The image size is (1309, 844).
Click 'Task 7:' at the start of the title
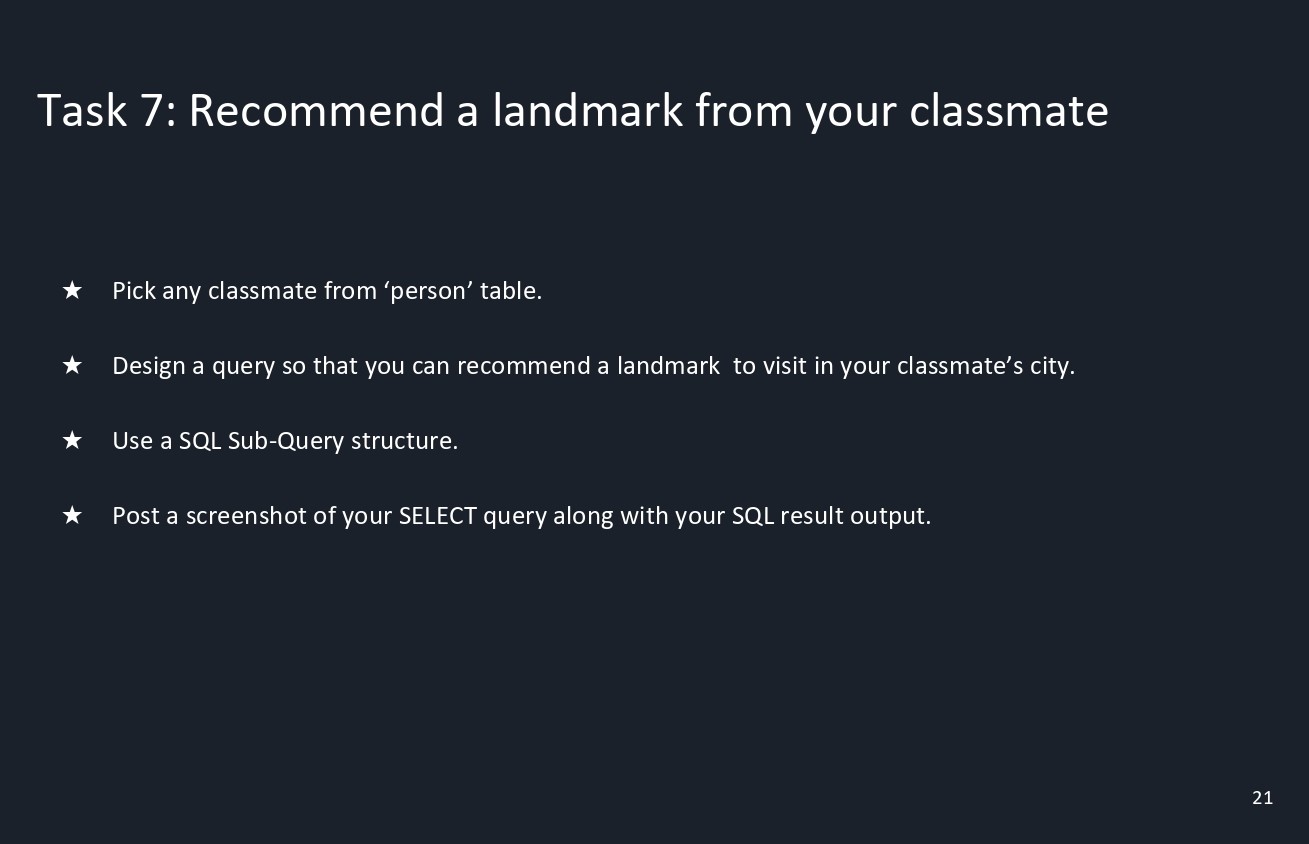(x=107, y=110)
